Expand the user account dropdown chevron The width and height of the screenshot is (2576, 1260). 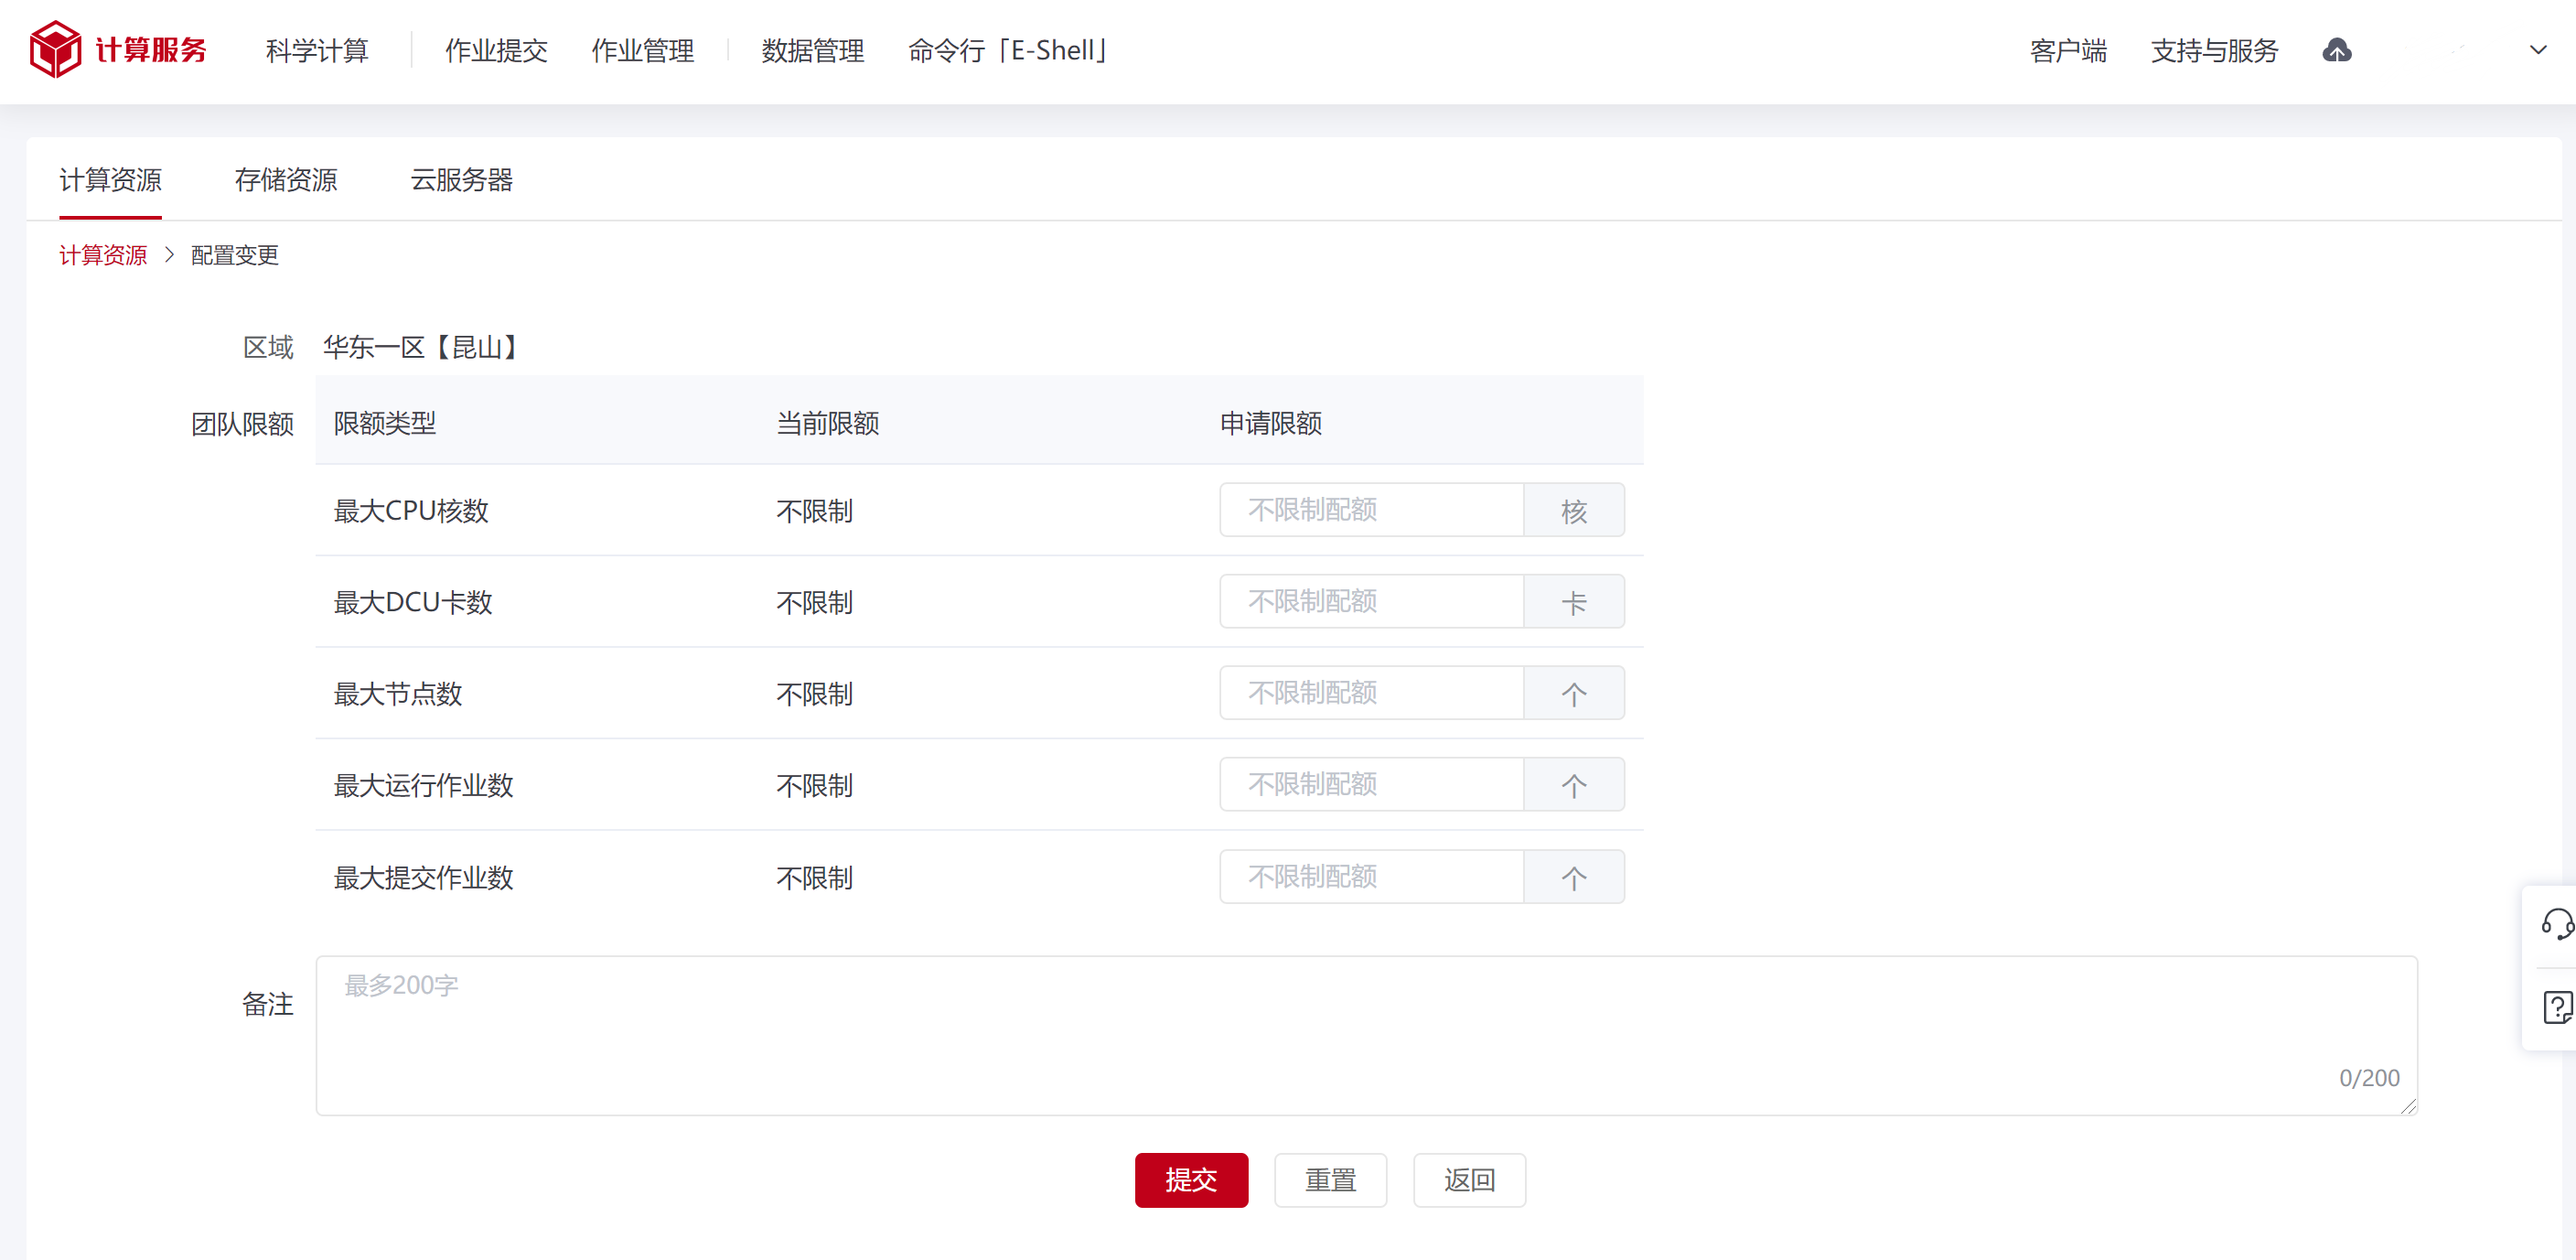[2537, 50]
